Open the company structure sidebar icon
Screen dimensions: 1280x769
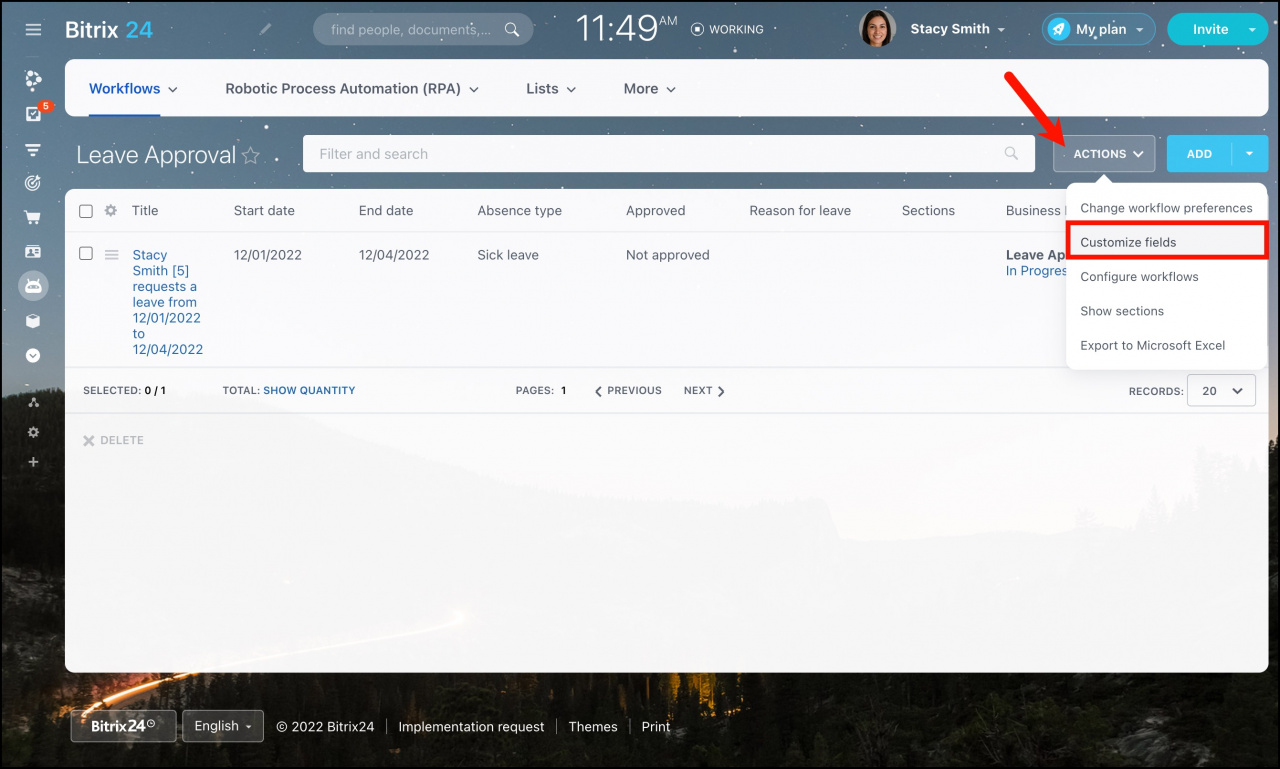(x=33, y=402)
